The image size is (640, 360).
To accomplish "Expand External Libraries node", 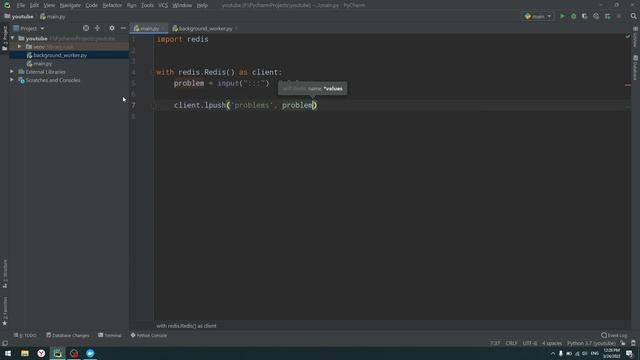I will (x=12, y=72).
